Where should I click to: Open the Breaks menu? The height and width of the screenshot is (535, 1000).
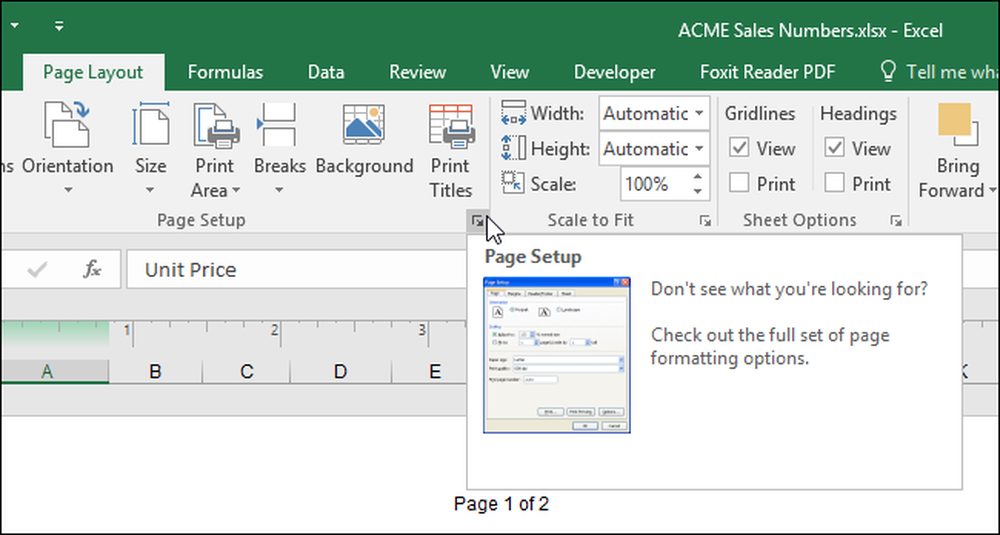[x=279, y=149]
